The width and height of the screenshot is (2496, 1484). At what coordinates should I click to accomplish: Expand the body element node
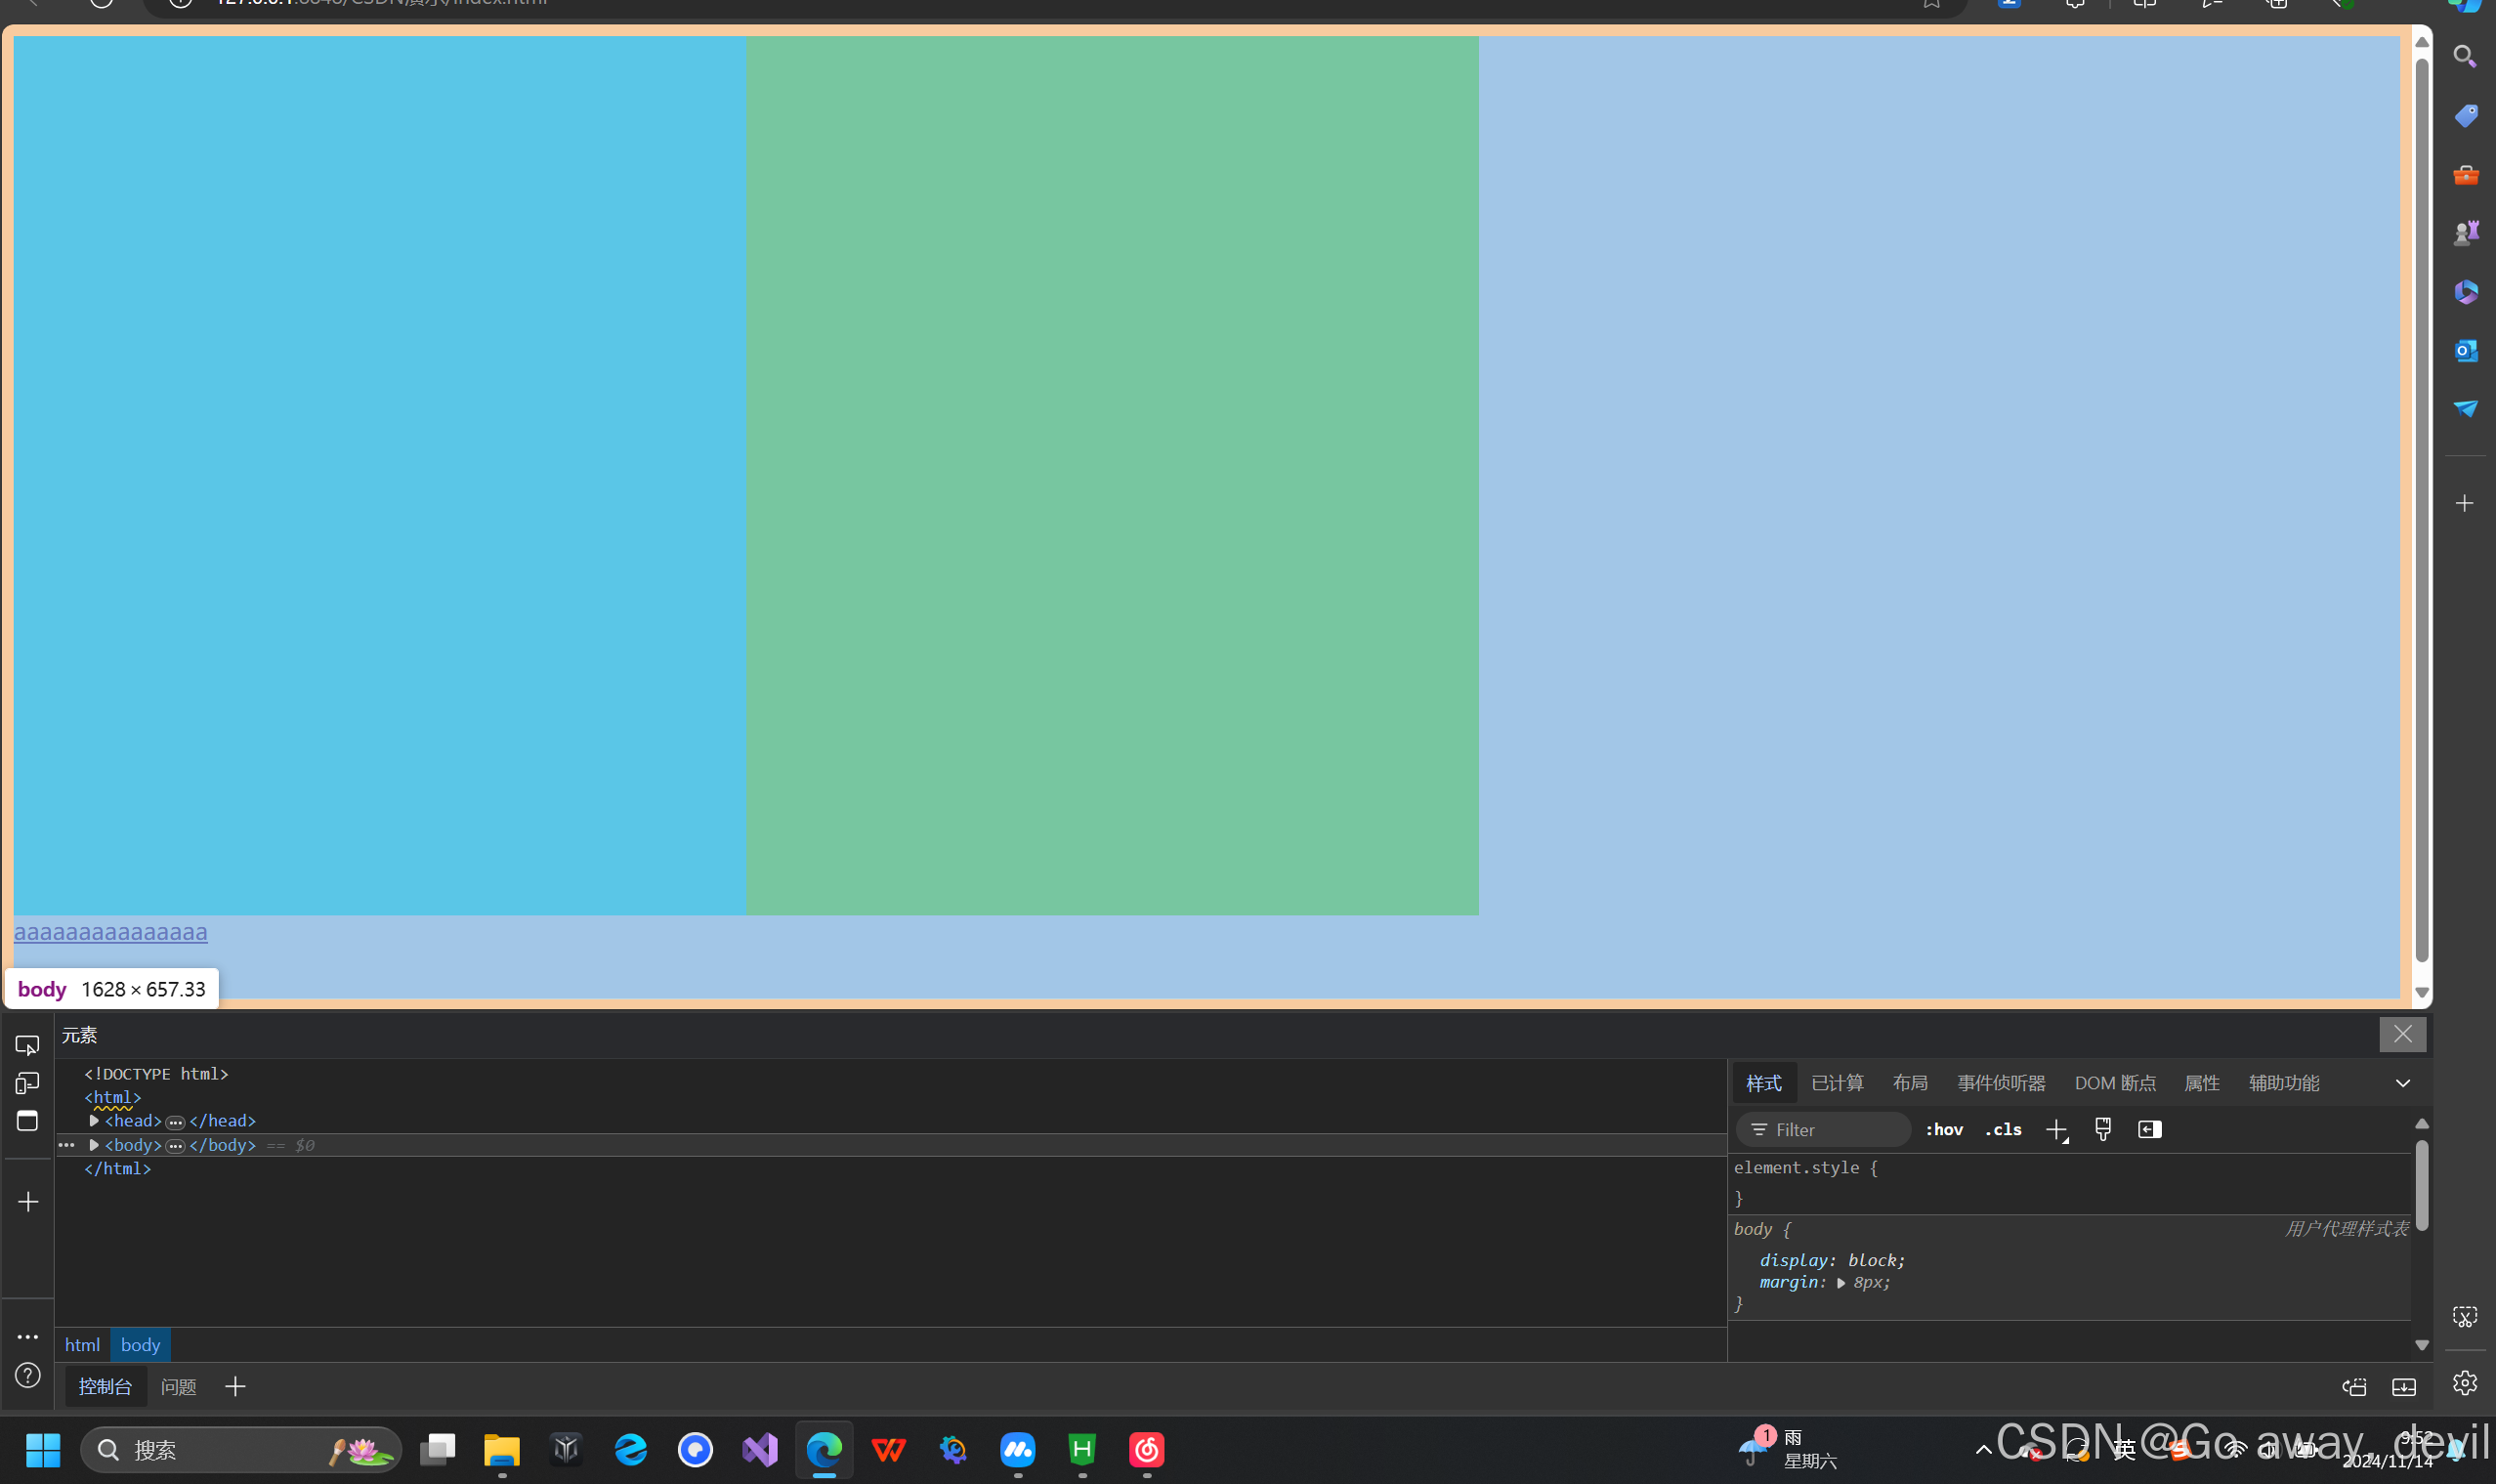94,1145
